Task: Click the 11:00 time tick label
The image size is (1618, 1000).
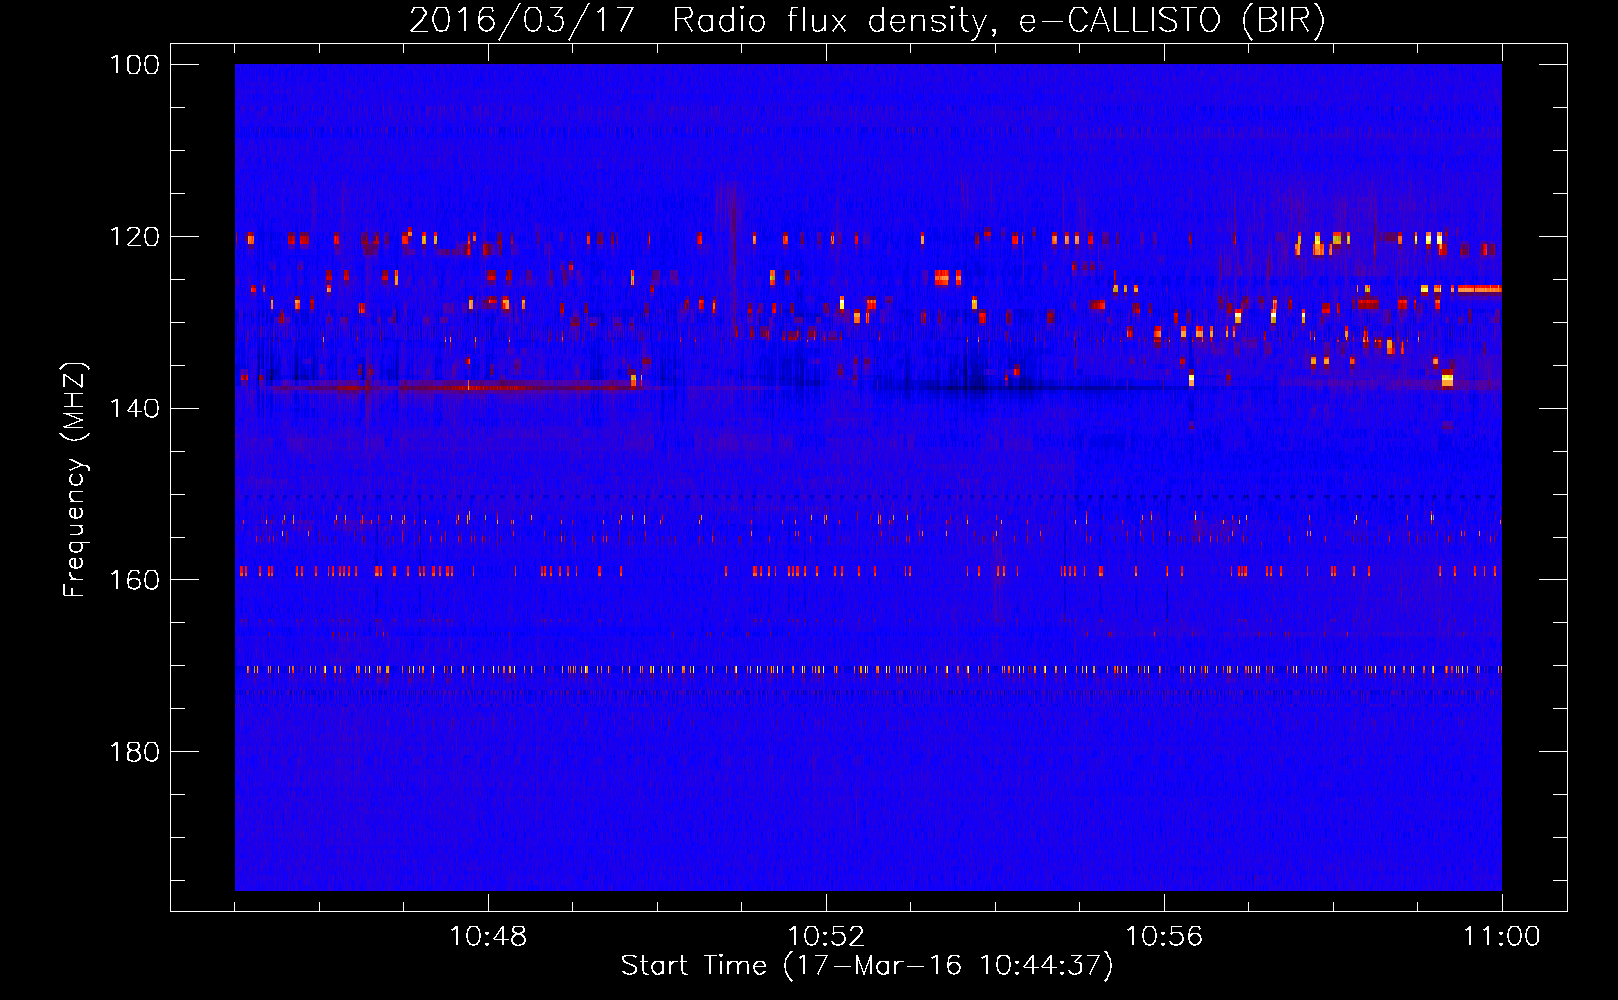Action: [1502, 937]
